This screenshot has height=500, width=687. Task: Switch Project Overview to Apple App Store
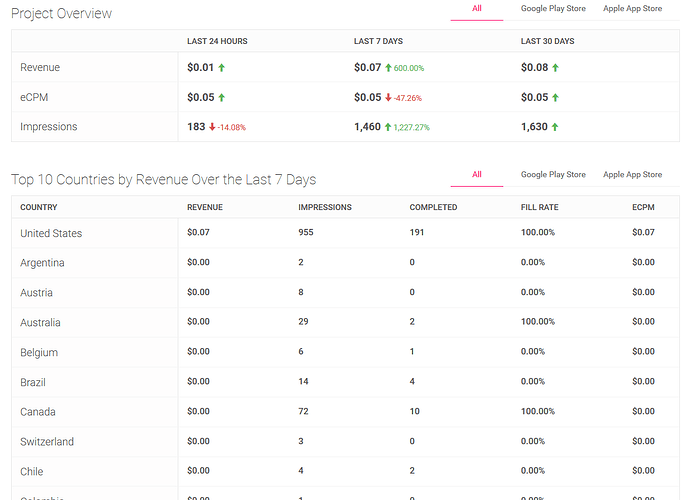point(632,9)
